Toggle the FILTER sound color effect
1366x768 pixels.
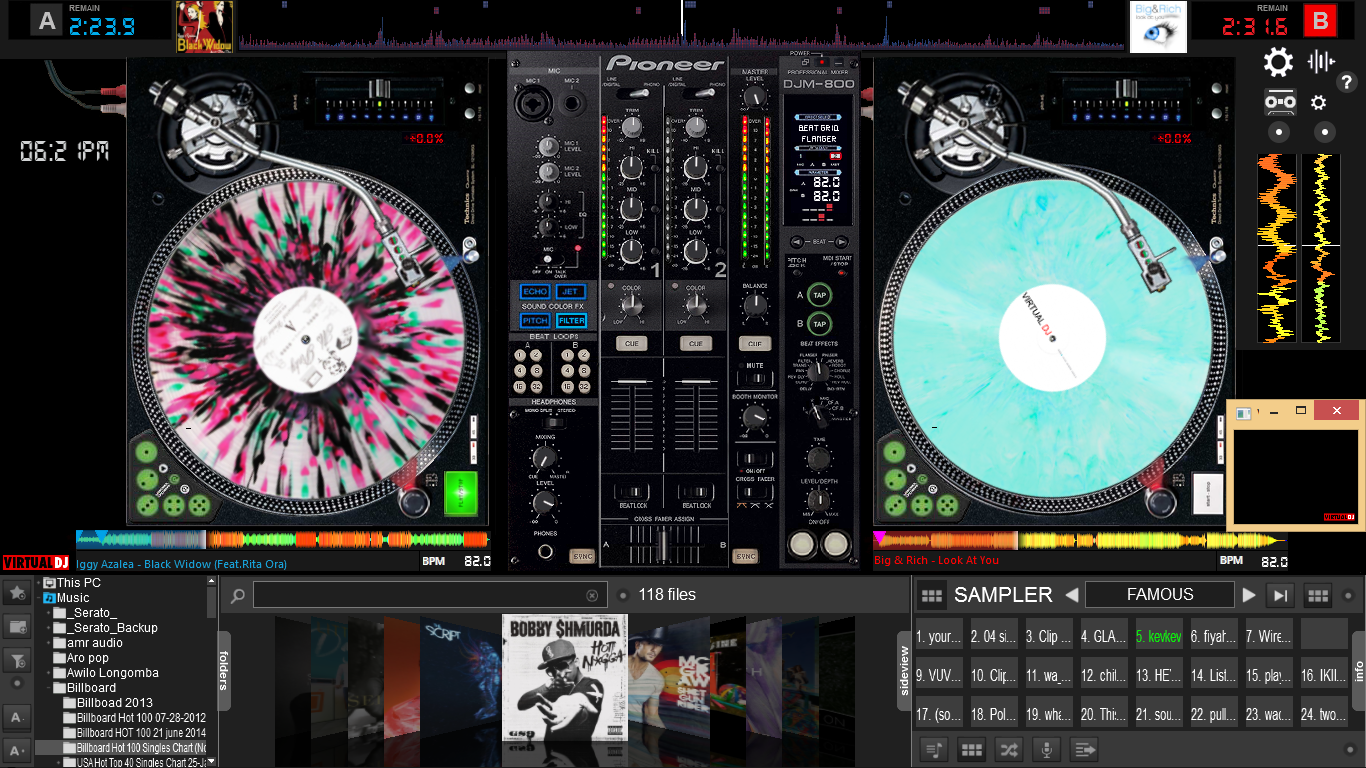coord(571,320)
